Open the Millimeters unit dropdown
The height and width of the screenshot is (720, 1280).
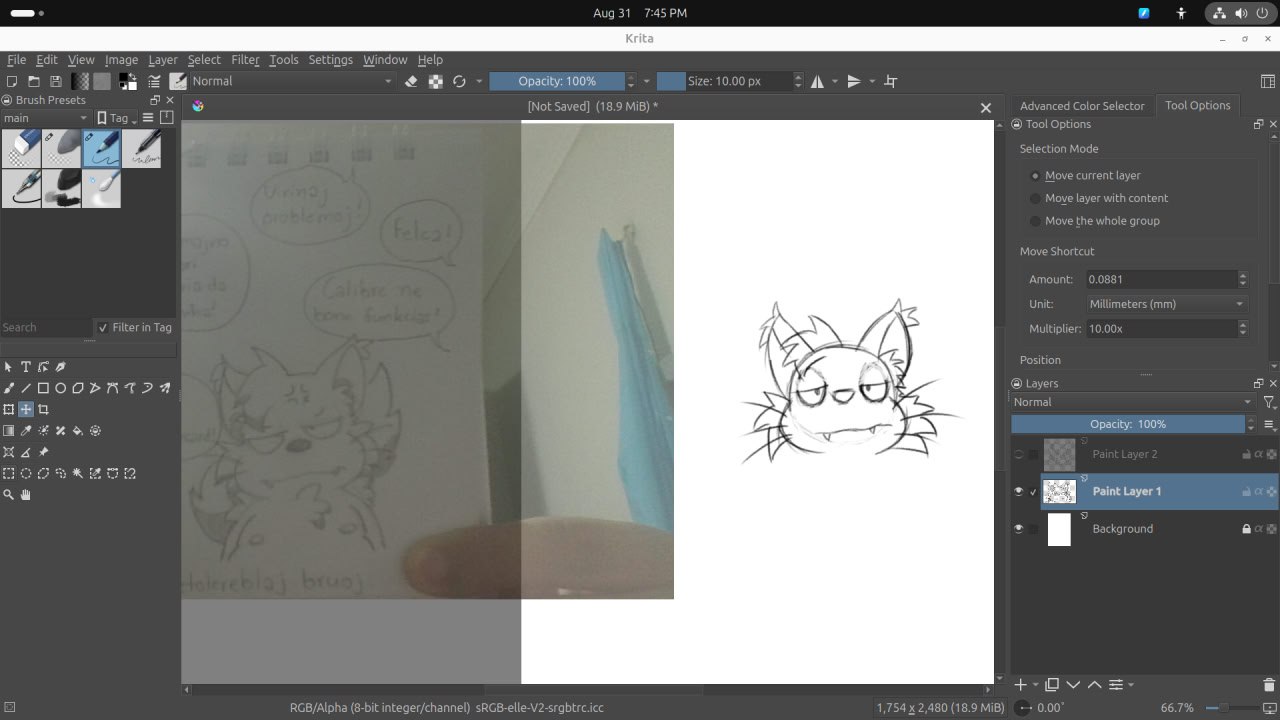[1166, 304]
